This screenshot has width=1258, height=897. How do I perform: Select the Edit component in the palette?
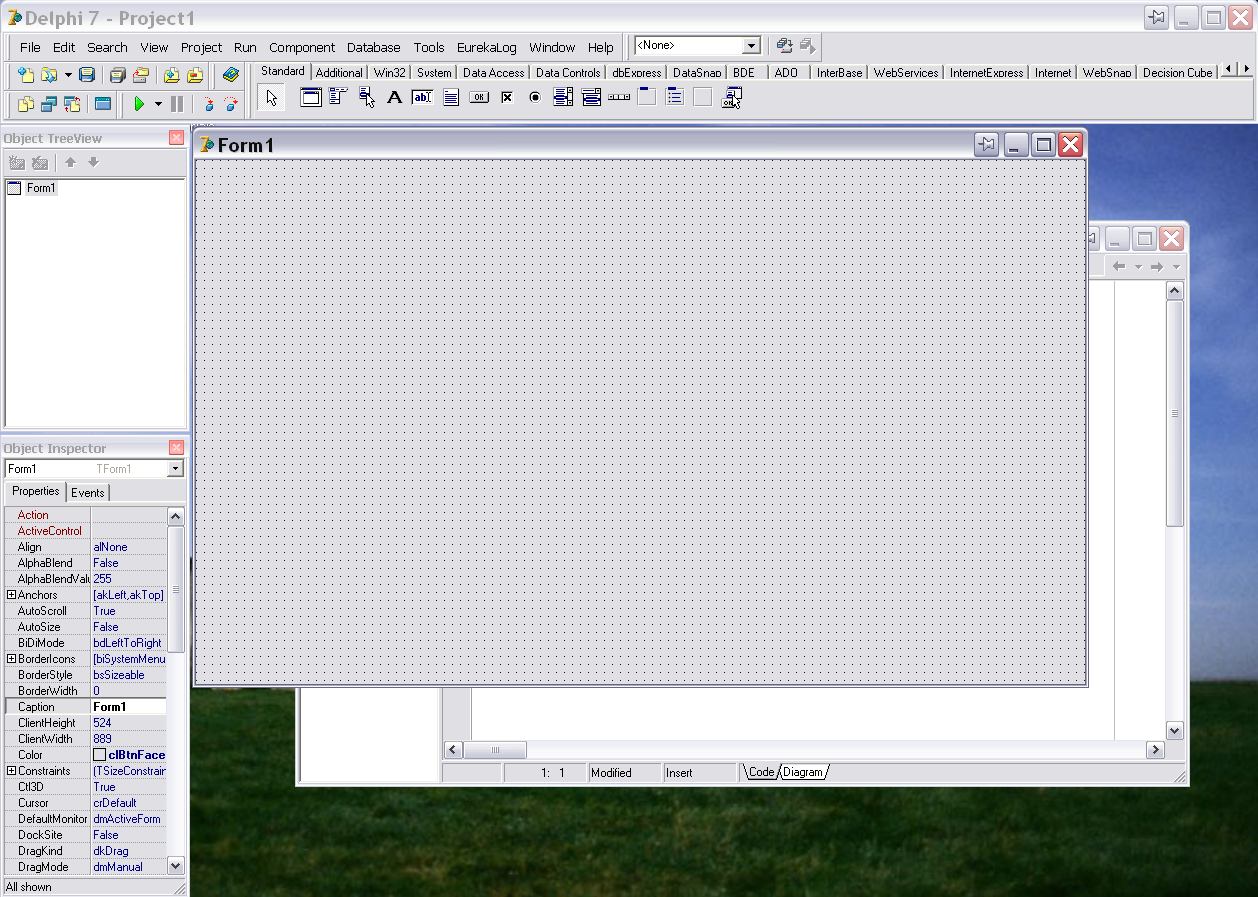pyautogui.click(x=422, y=97)
